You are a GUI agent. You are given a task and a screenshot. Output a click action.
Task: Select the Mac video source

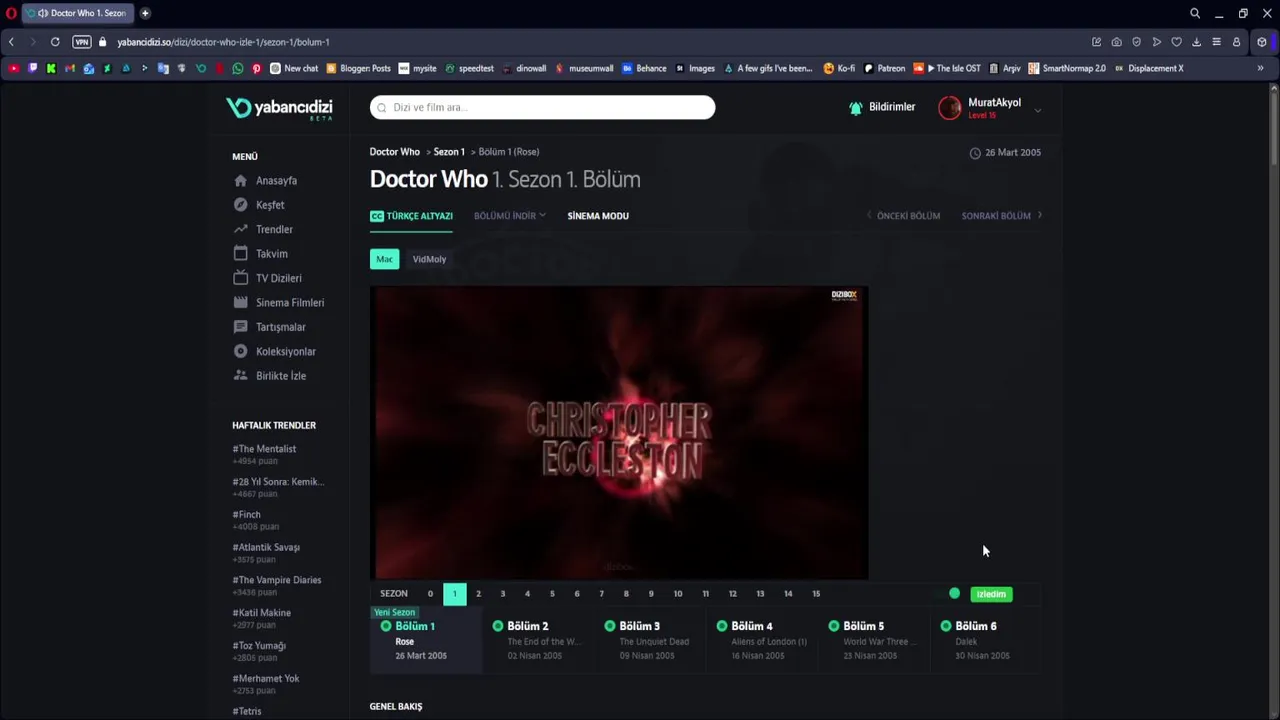coord(384,259)
